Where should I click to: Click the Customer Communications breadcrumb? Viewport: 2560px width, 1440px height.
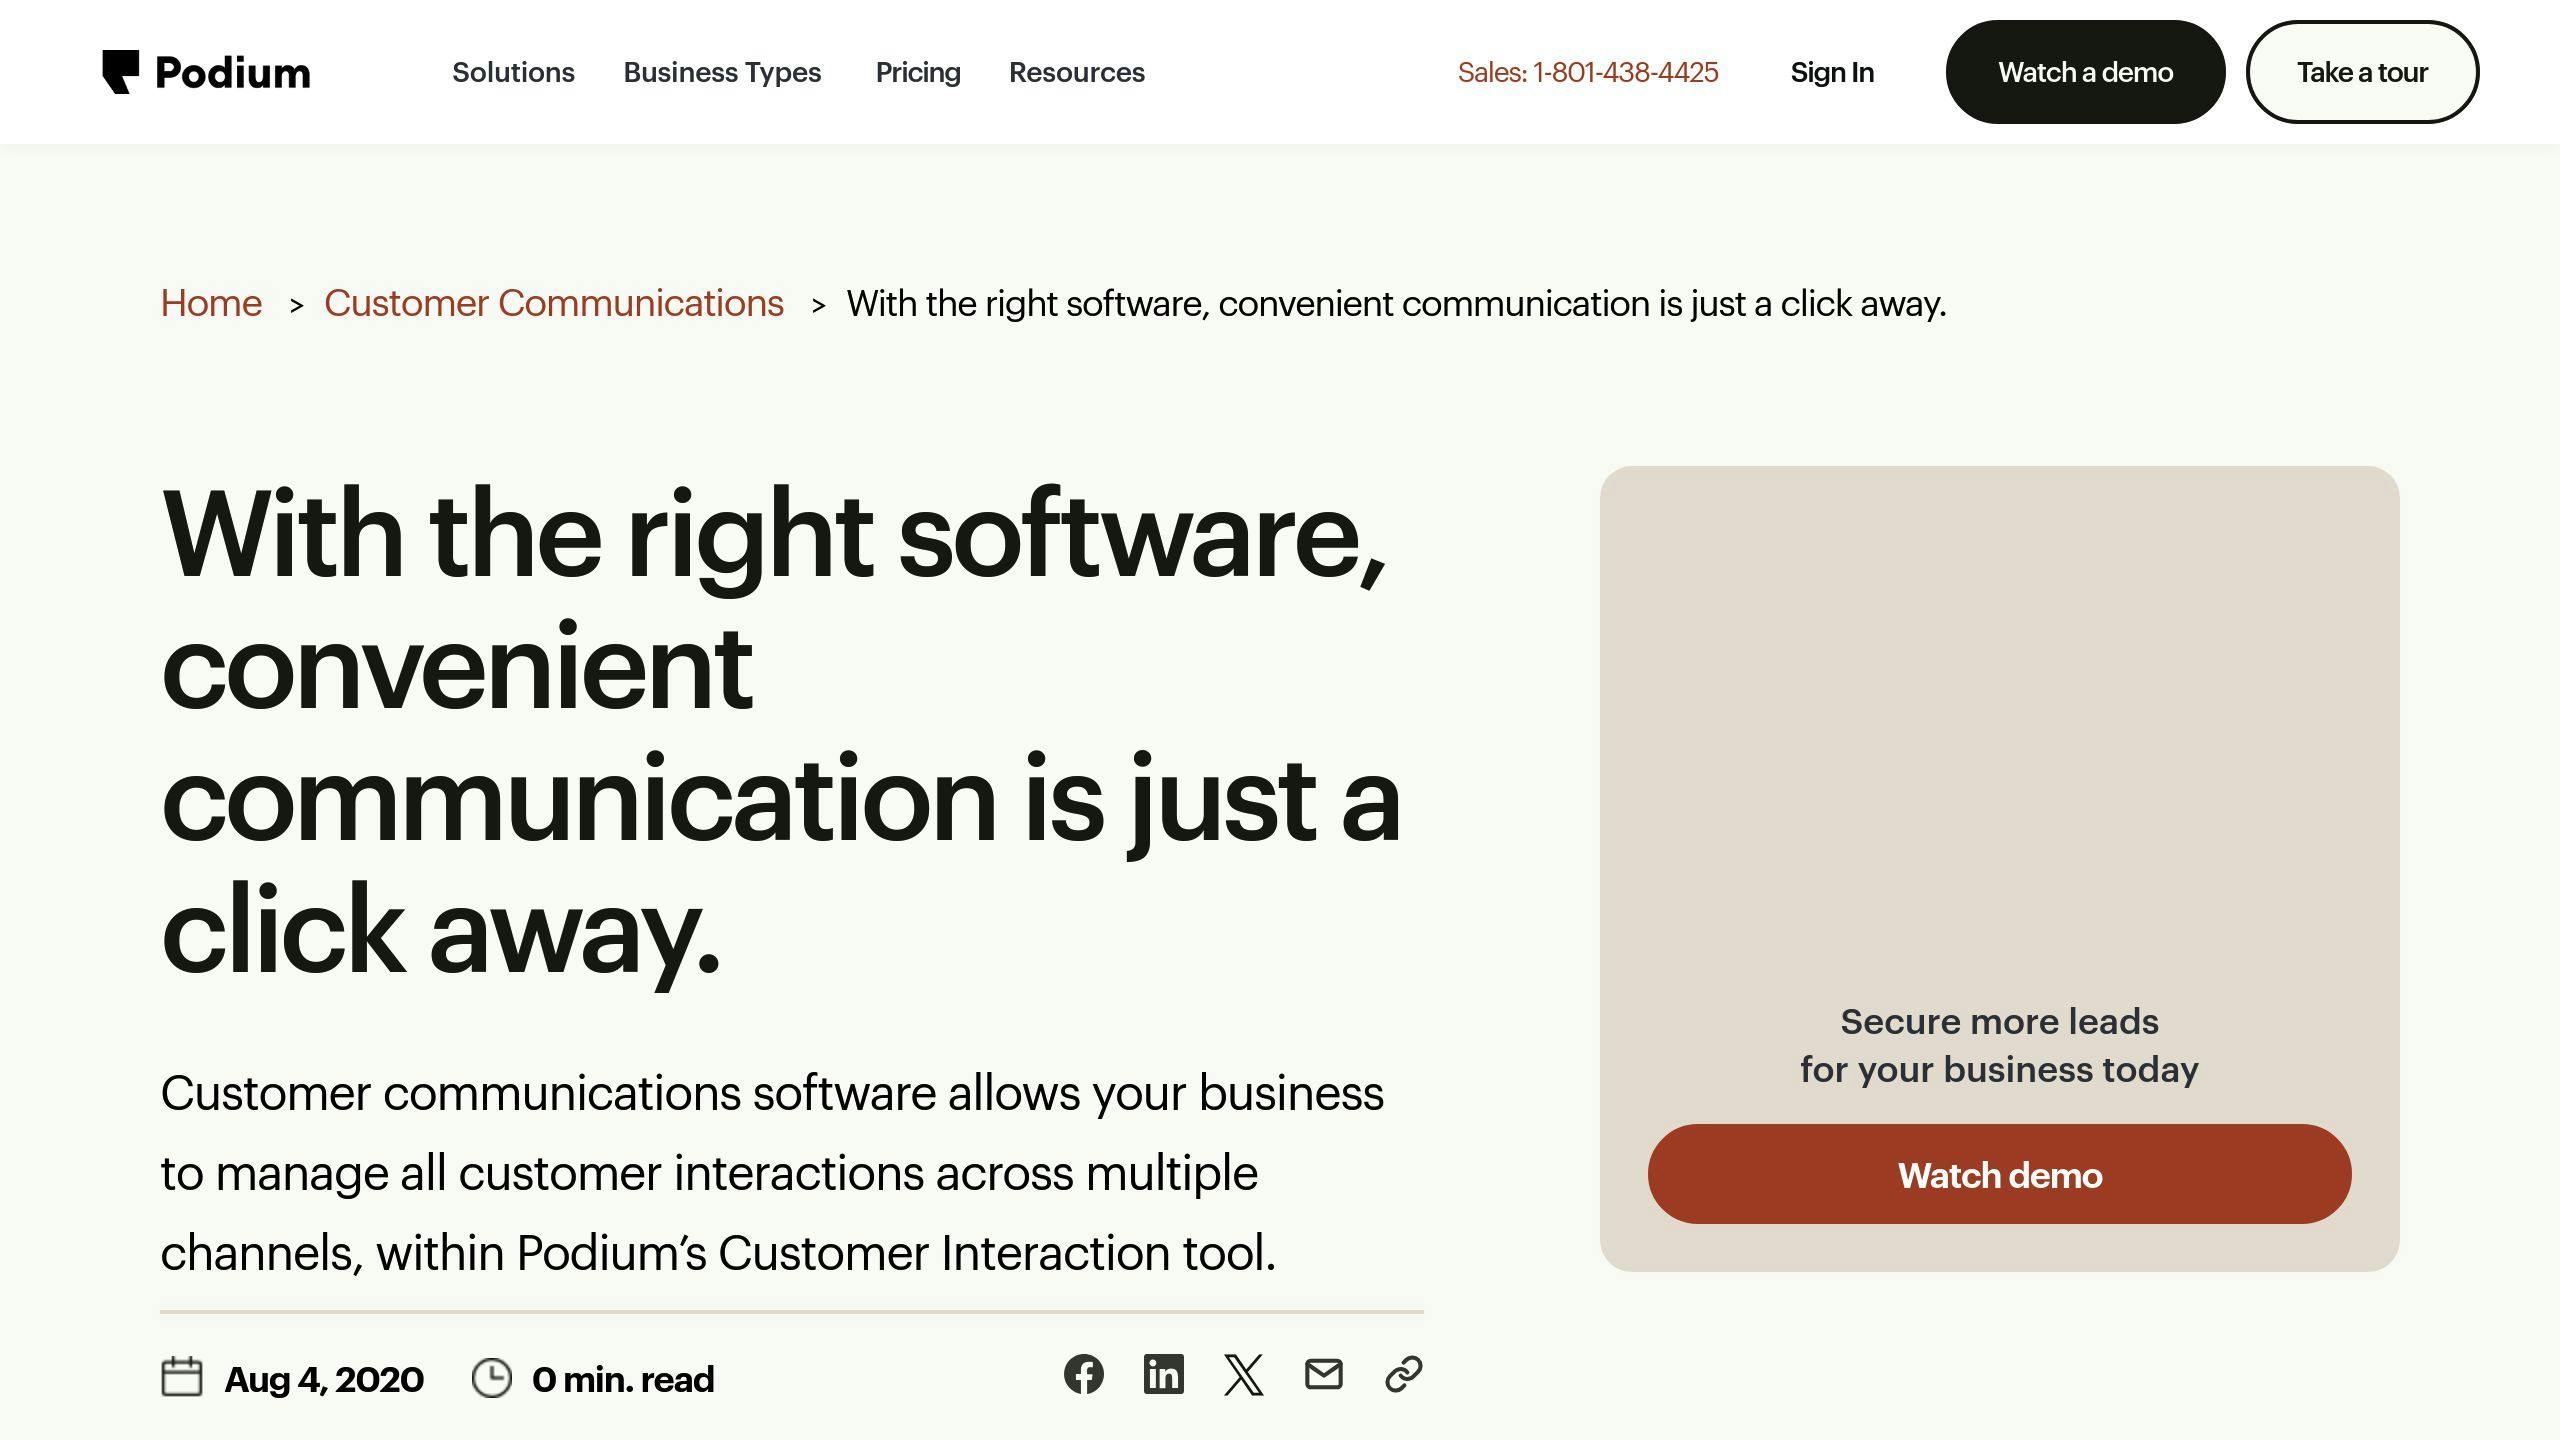click(552, 302)
